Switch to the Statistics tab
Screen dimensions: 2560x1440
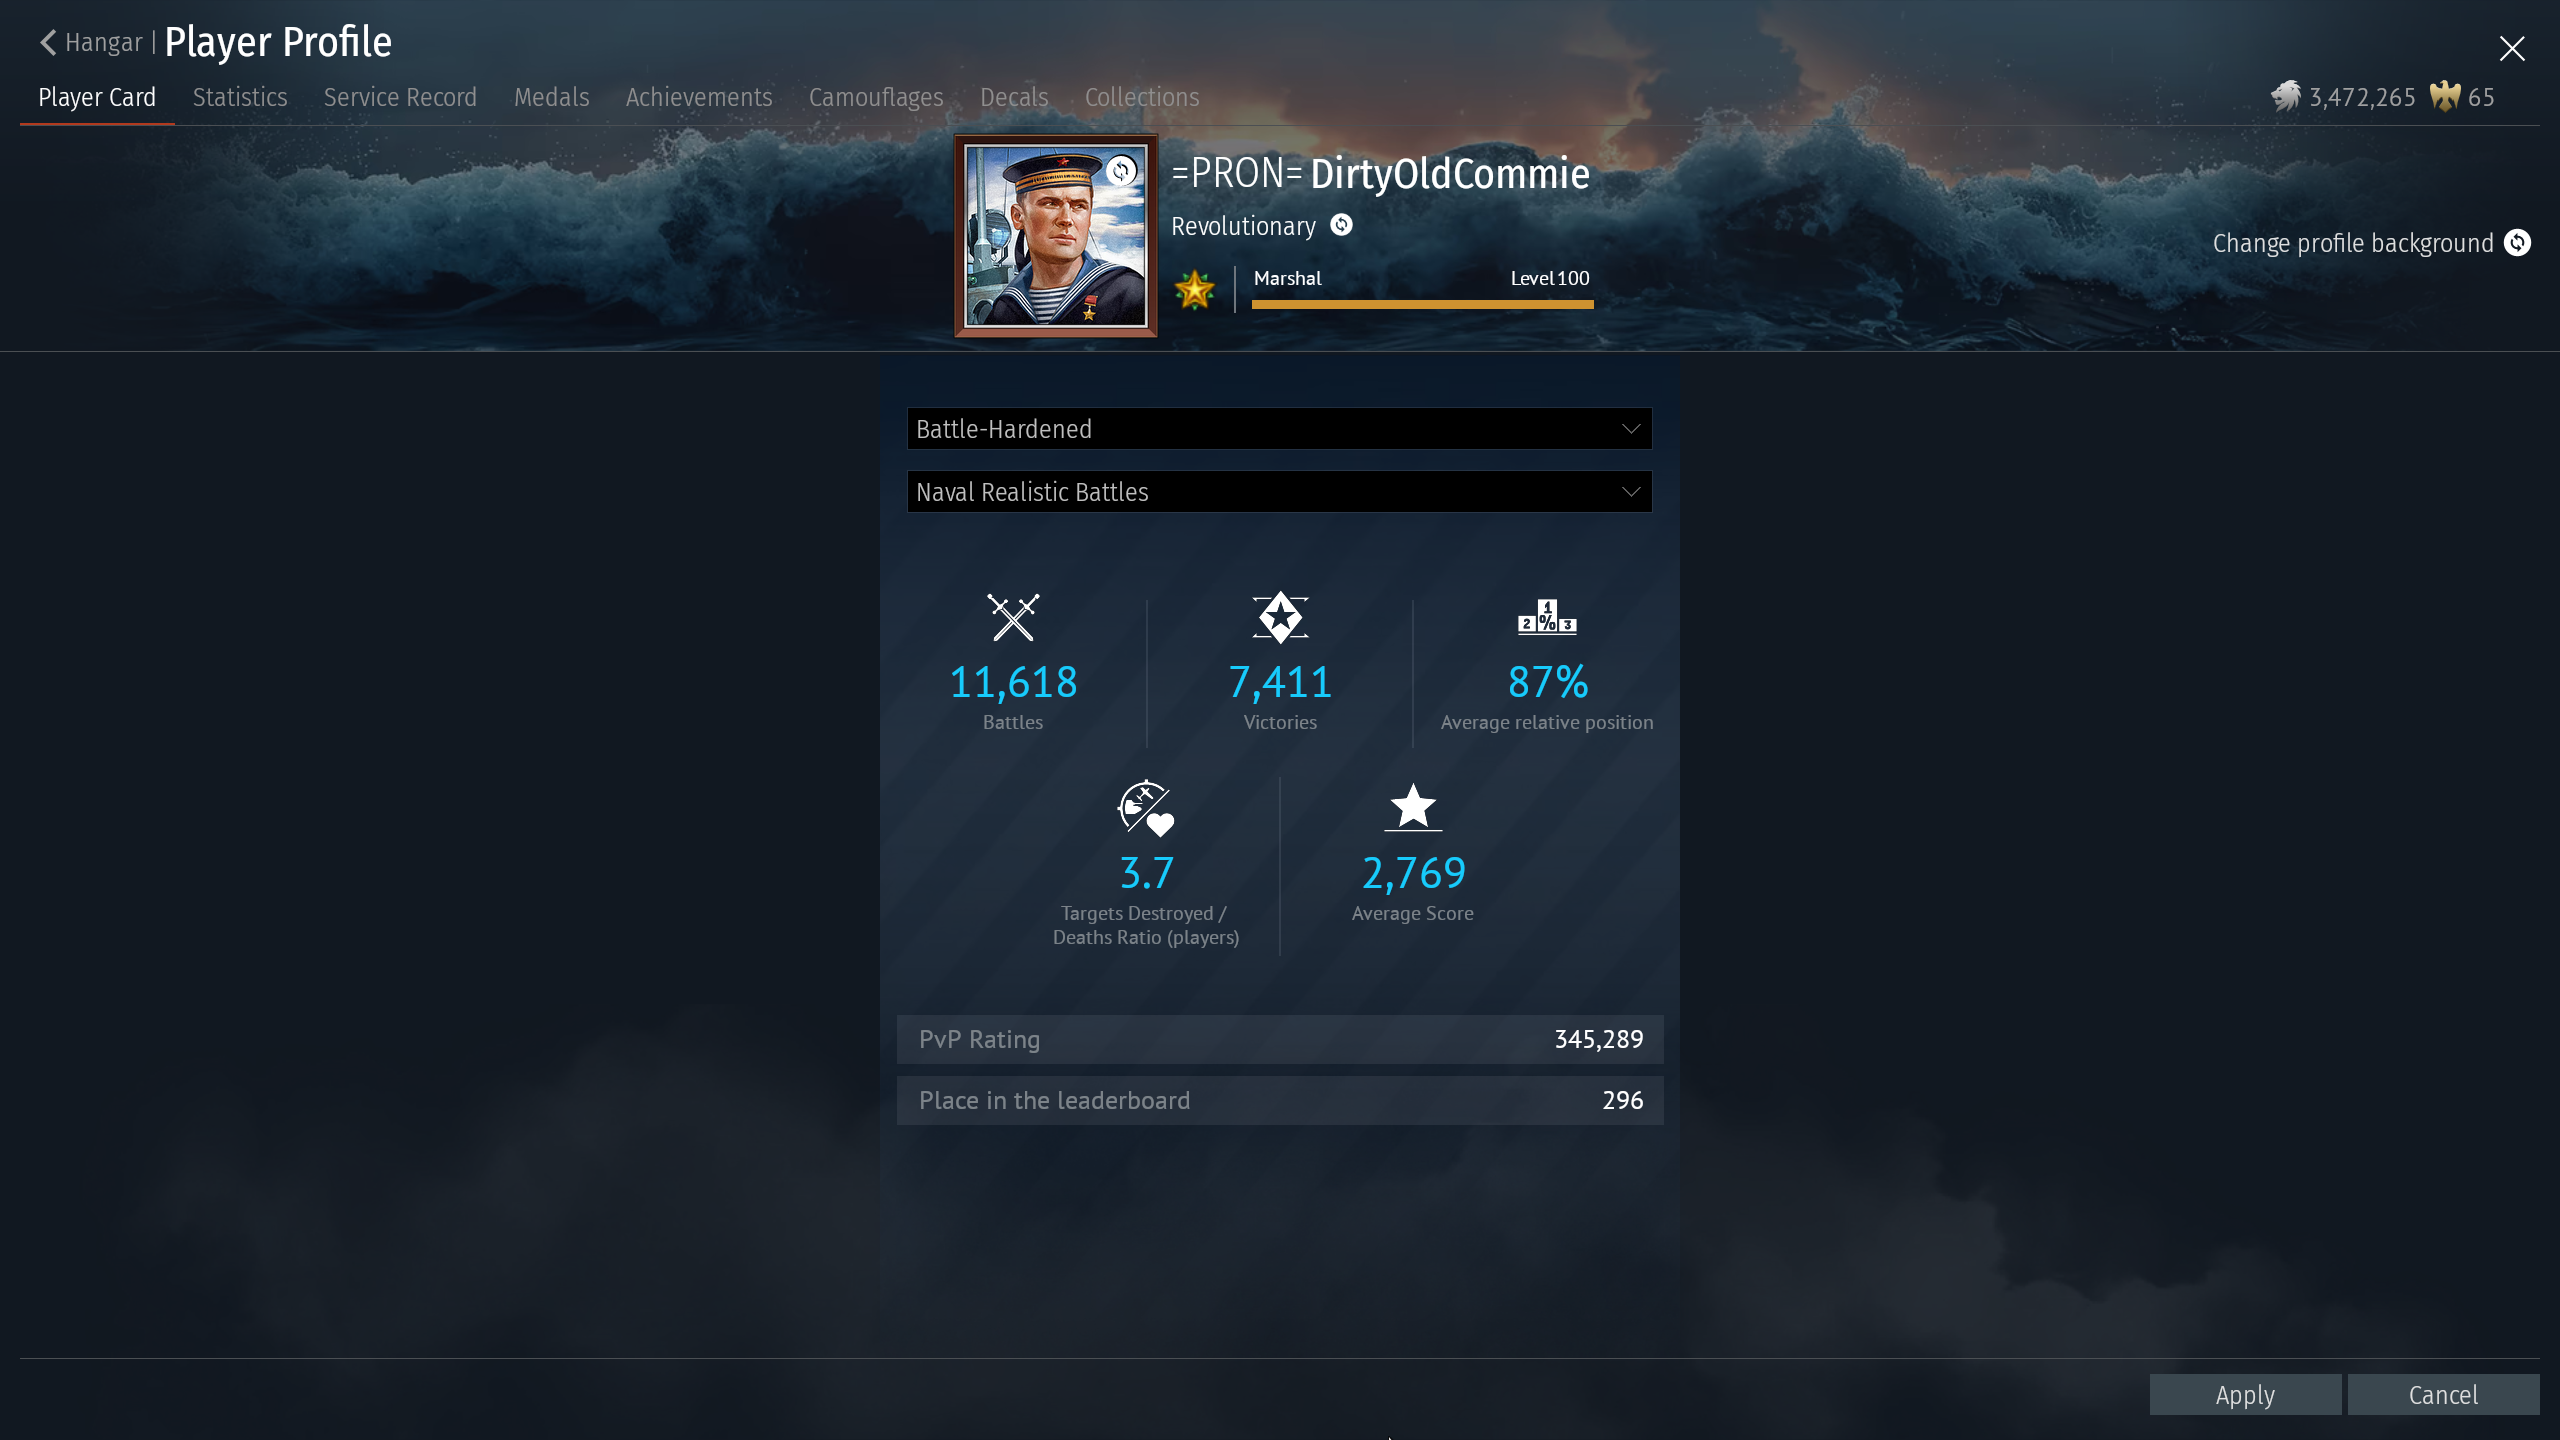click(240, 97)
